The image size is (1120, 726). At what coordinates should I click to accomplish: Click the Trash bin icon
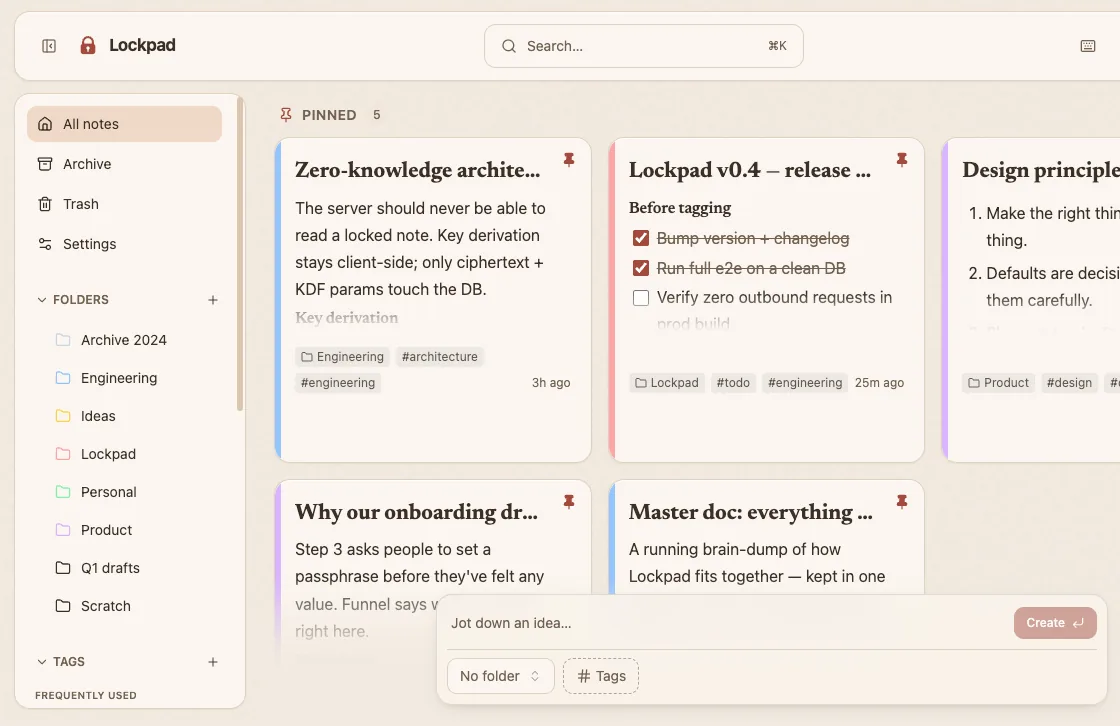coord(45,204)
